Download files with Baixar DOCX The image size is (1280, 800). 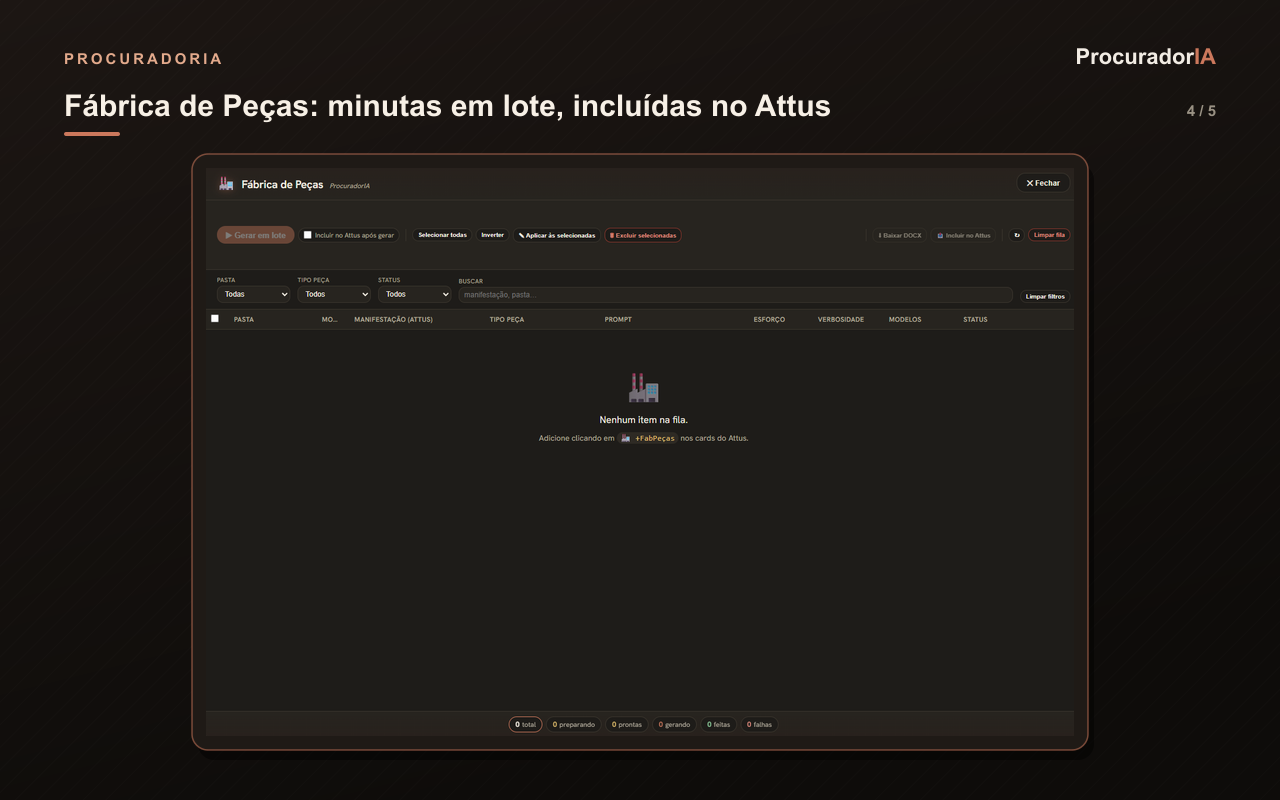(x=900, y=235)
